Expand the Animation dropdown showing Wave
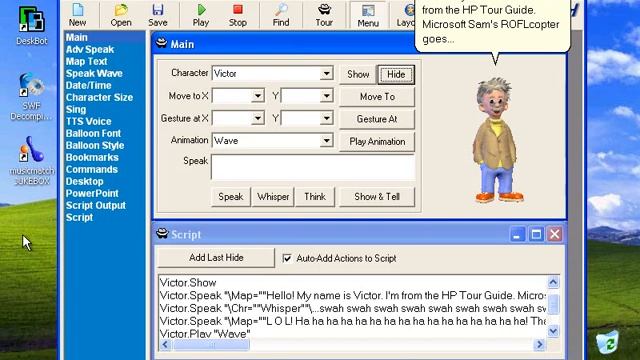Viewport: 640px width, 360px height. (x=327, y=141)
